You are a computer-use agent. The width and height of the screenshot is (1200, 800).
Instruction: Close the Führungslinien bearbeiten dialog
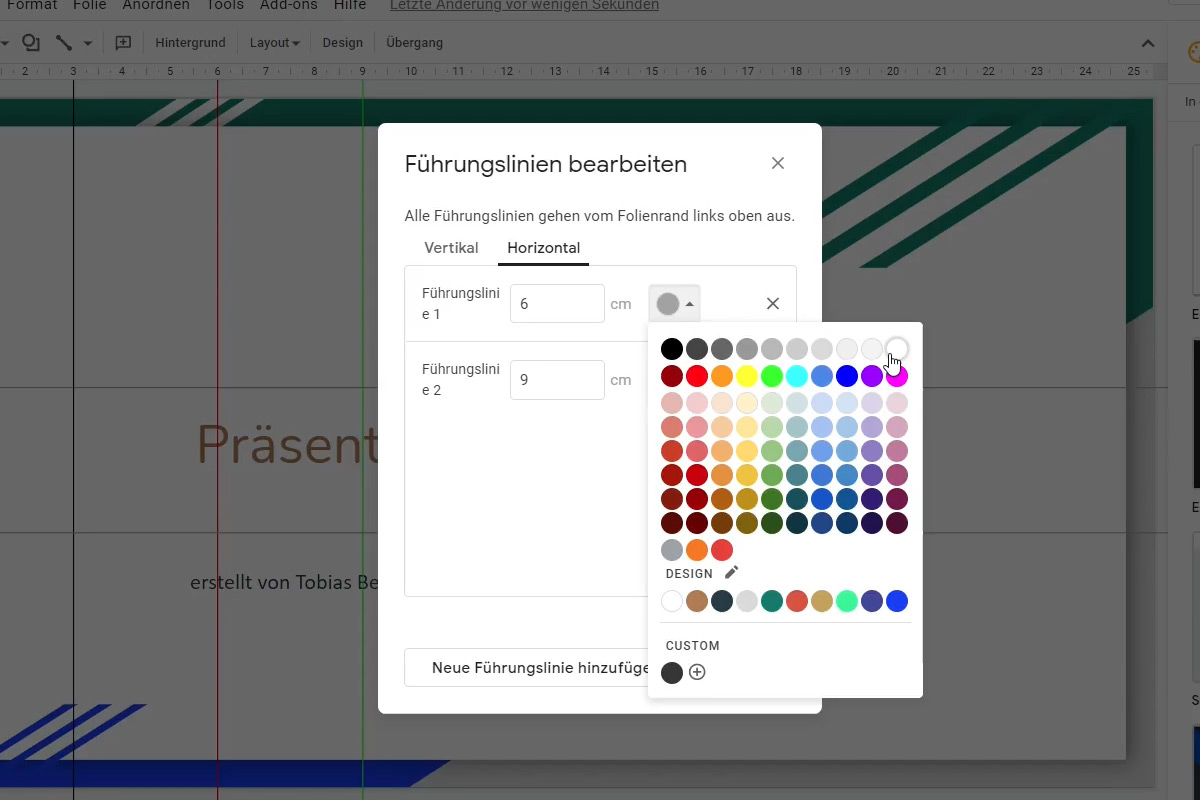coord(778,163)
